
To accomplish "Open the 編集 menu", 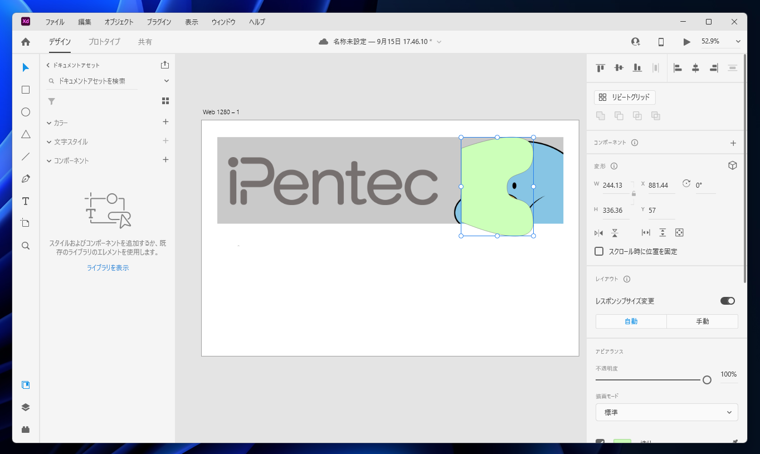I will tap(84, 22).
